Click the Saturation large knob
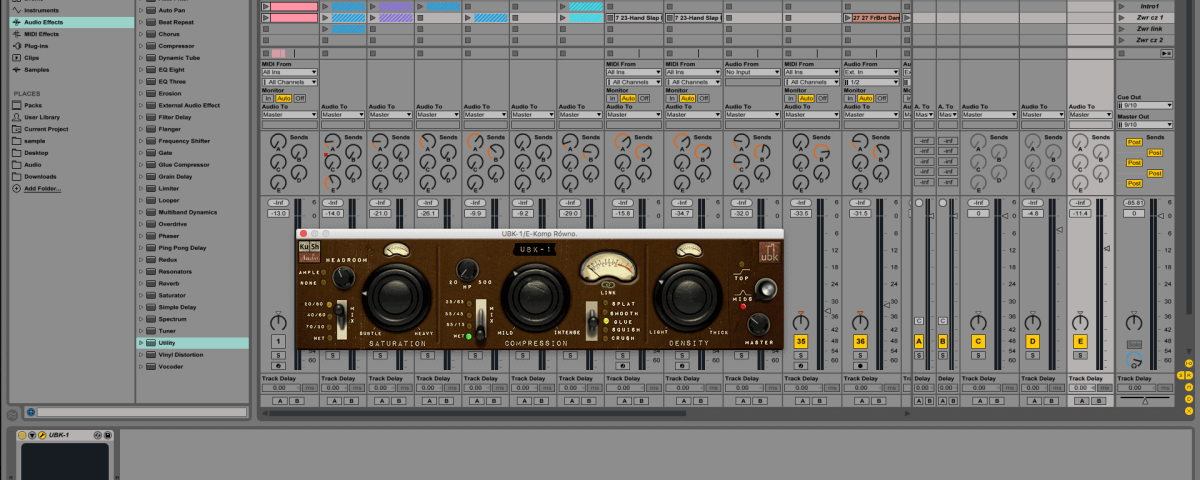This screenshot has width=1200, height=480. [399, 297]
